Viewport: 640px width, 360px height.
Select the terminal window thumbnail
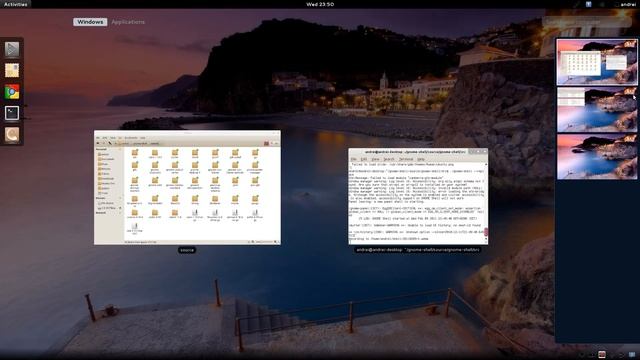coord(418,196)
